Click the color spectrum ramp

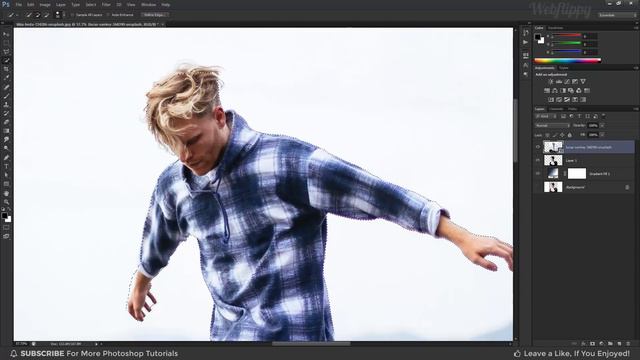click(x=567, y=60)
